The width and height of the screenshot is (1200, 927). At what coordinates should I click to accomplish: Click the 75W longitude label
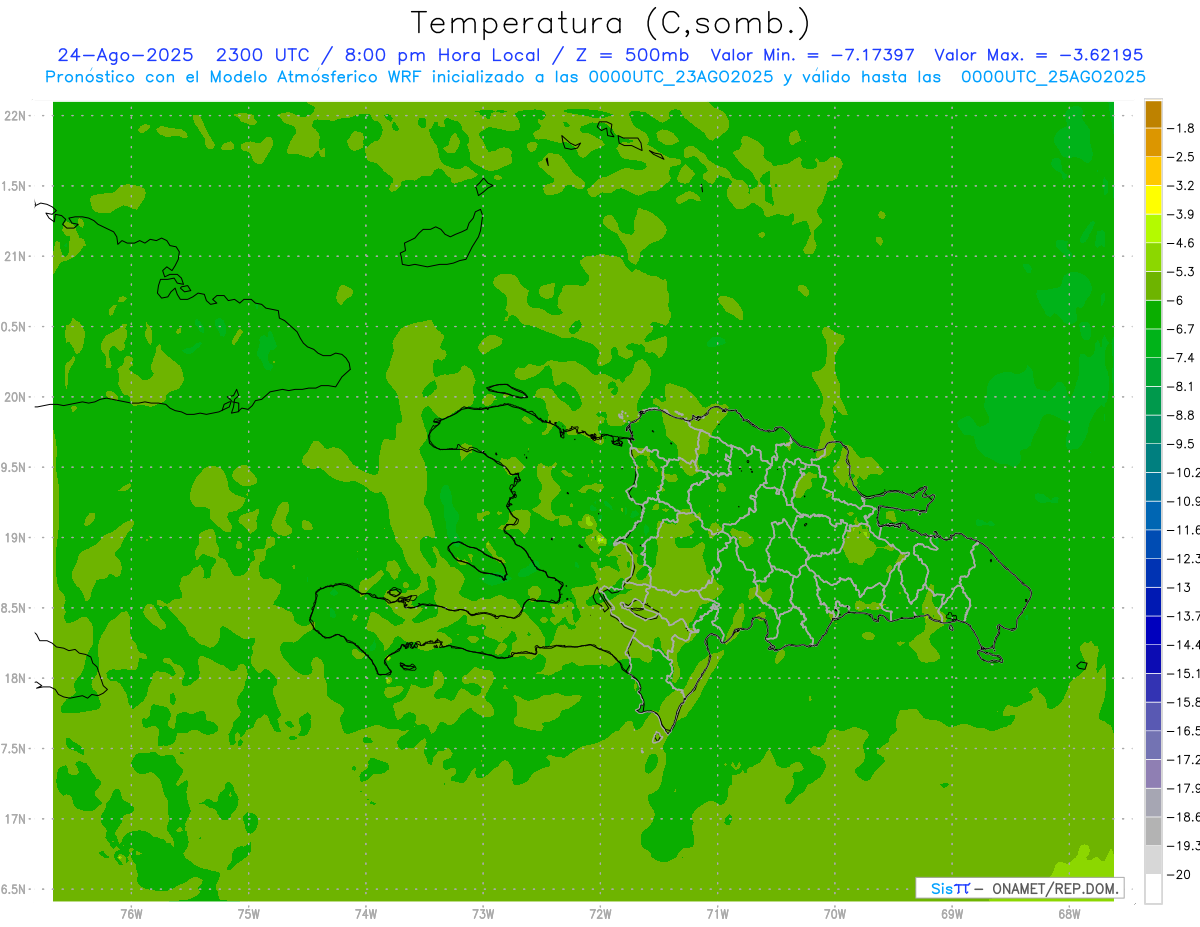(249, 913)
